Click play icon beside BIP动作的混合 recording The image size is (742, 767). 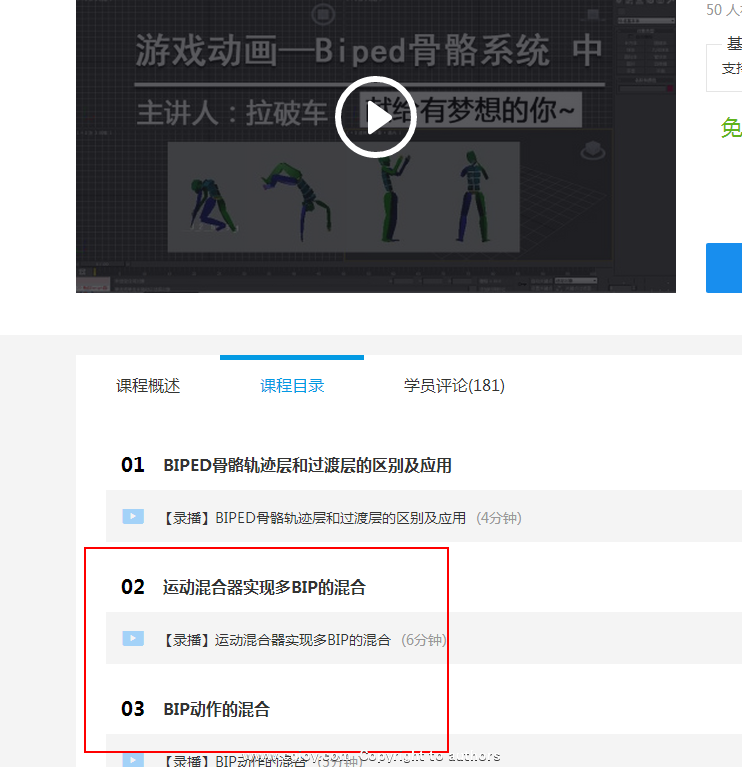(x=133, y=760)
